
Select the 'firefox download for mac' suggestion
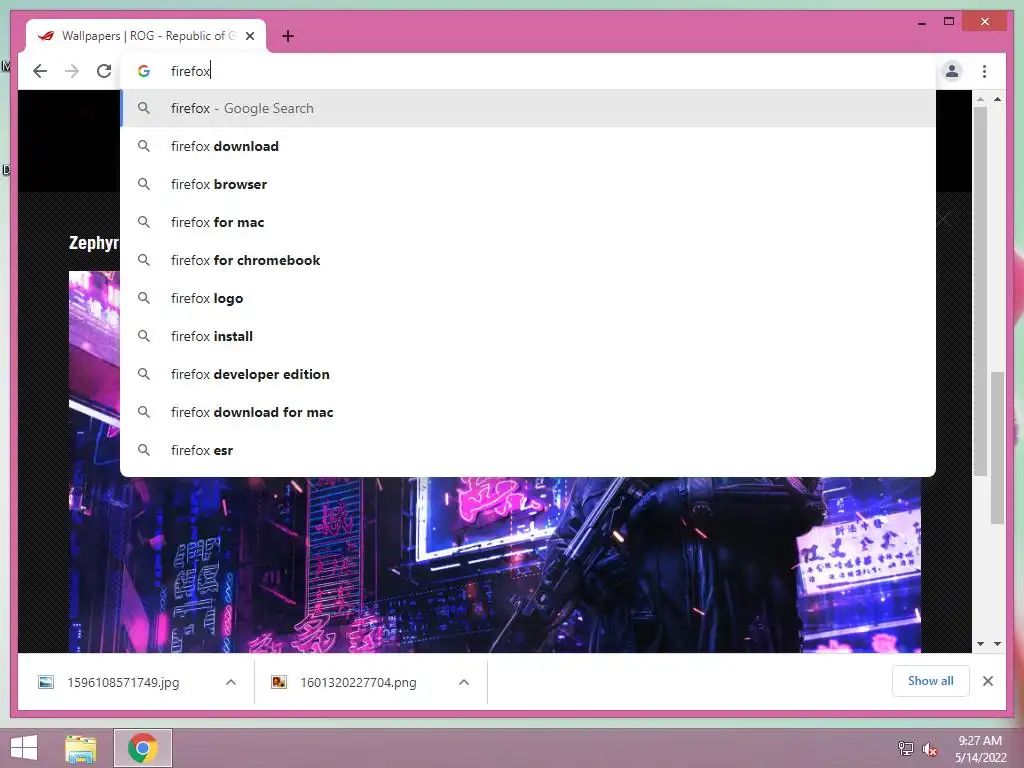[528, 411]
